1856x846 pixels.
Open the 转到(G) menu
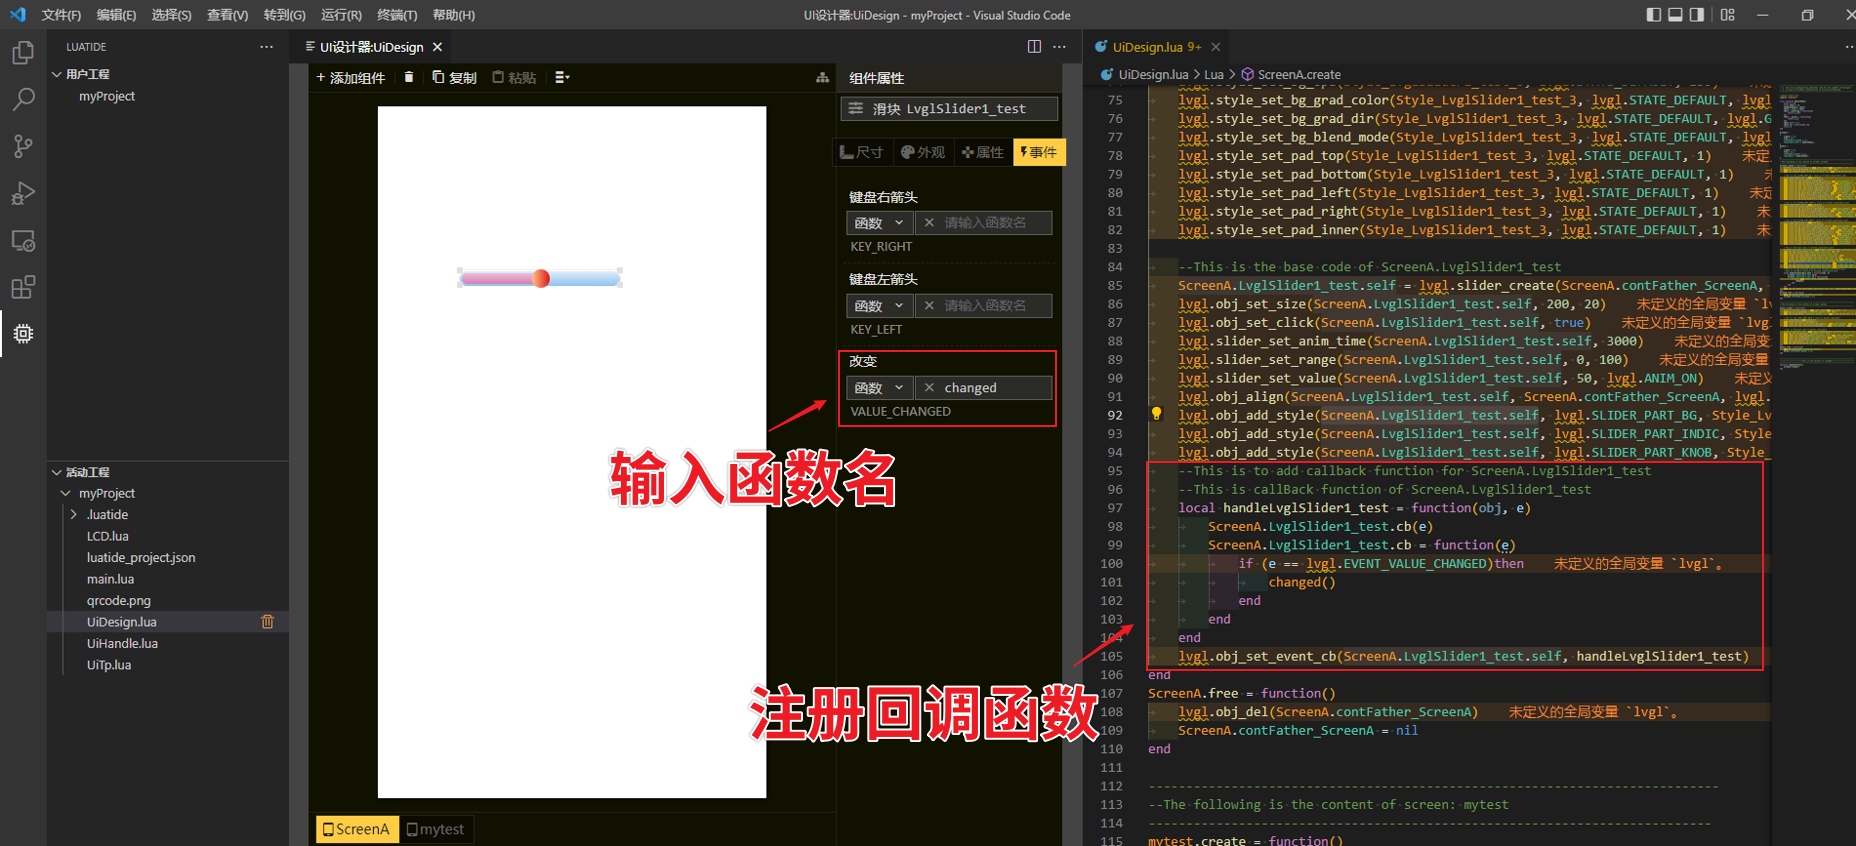point(284,15)
